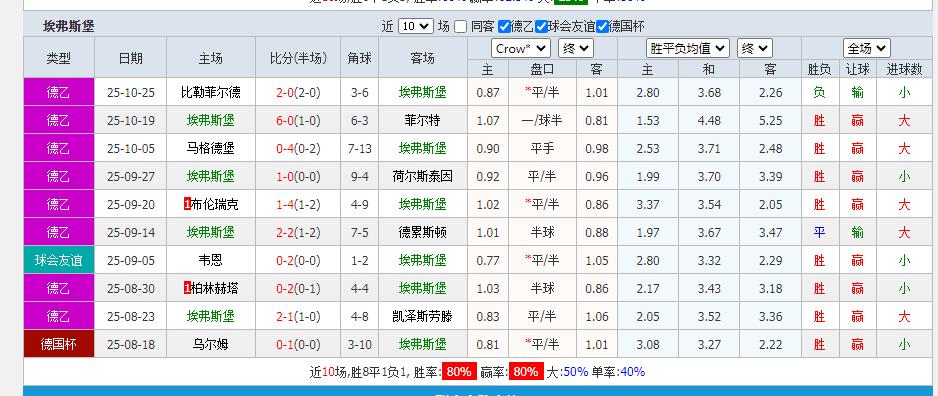Open 布伦瑞克 team link
Image resolution: width=938 pixels, height=396 pixels.
(x=215, y=205)
